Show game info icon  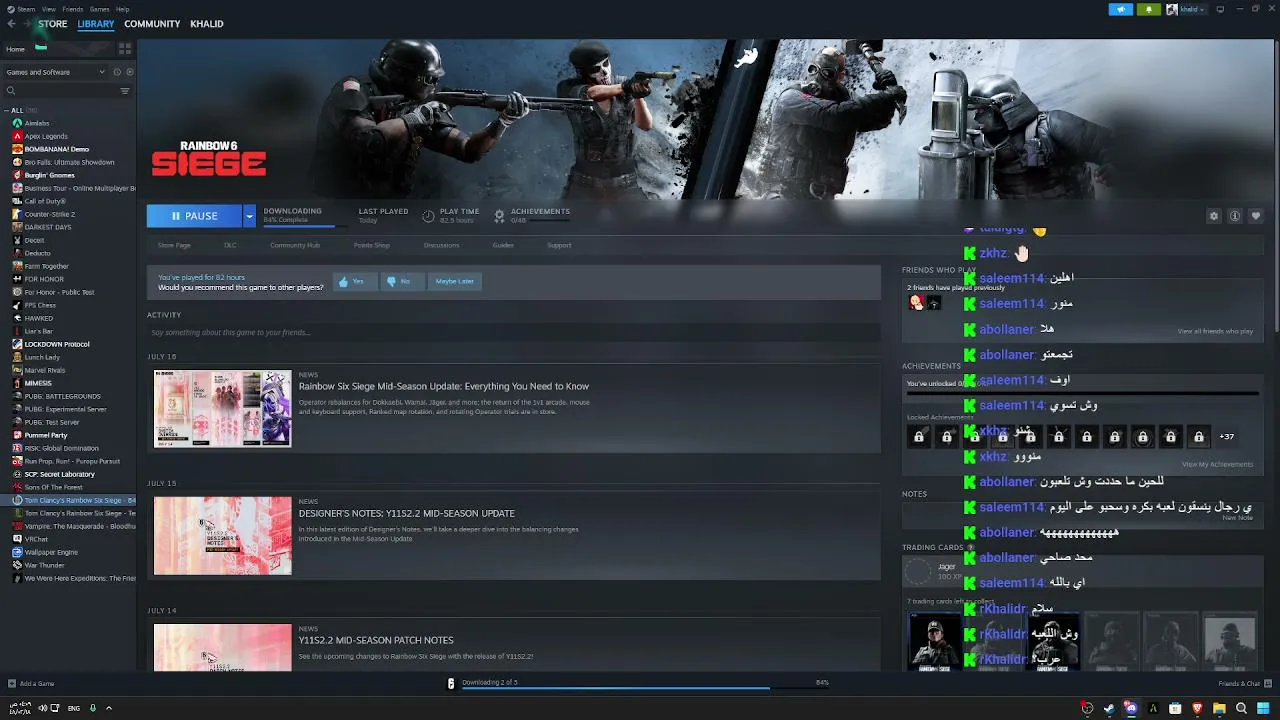[x=1235, y=216]
